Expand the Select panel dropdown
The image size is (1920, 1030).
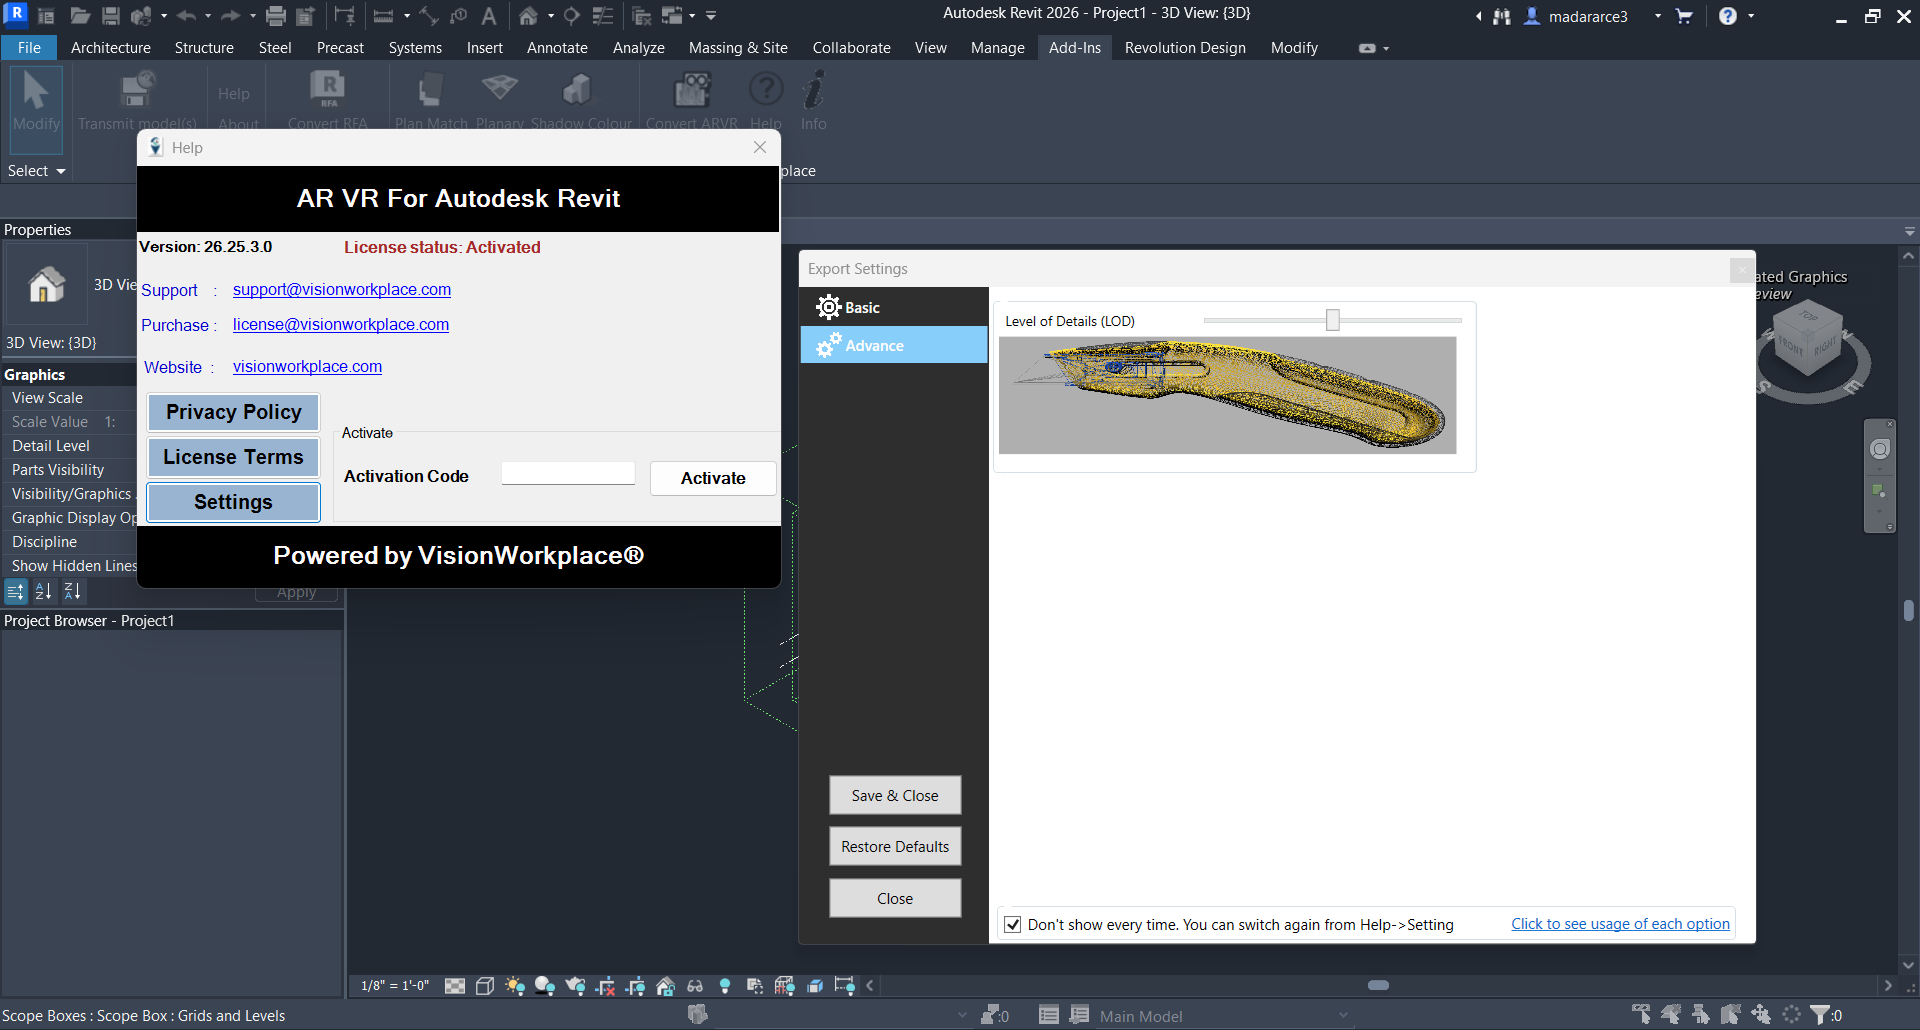[37, 171]
